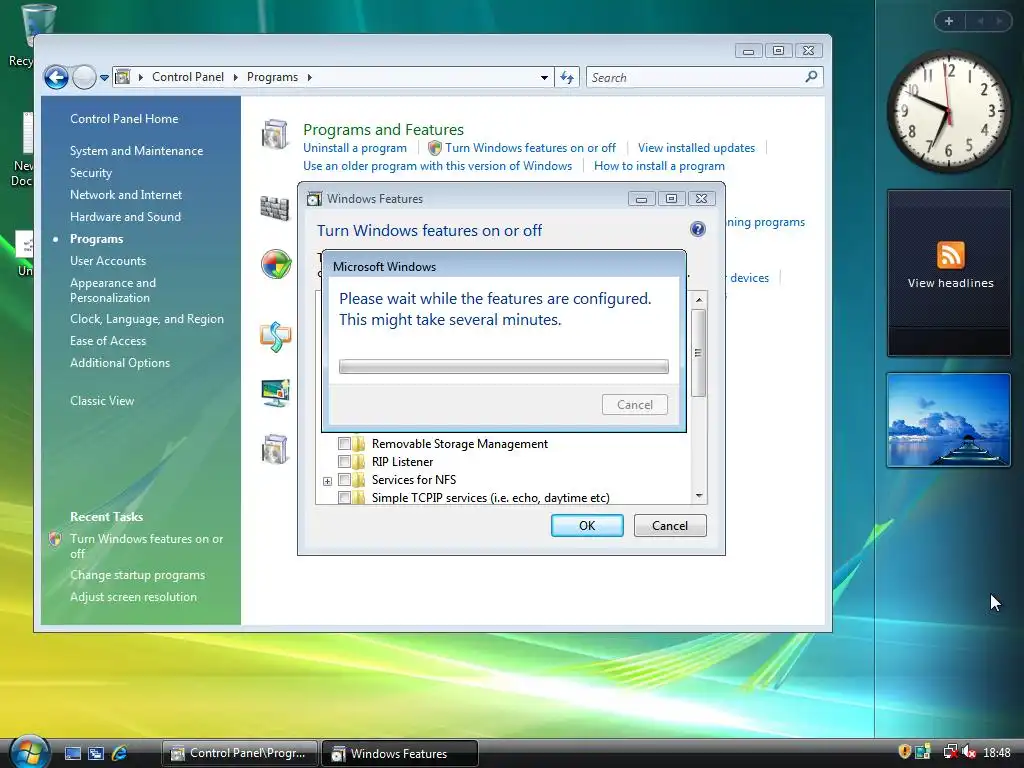Click the magnifier icon in the Search box
The width and height of the screenshot is (1024, 768).
[810, 77]
